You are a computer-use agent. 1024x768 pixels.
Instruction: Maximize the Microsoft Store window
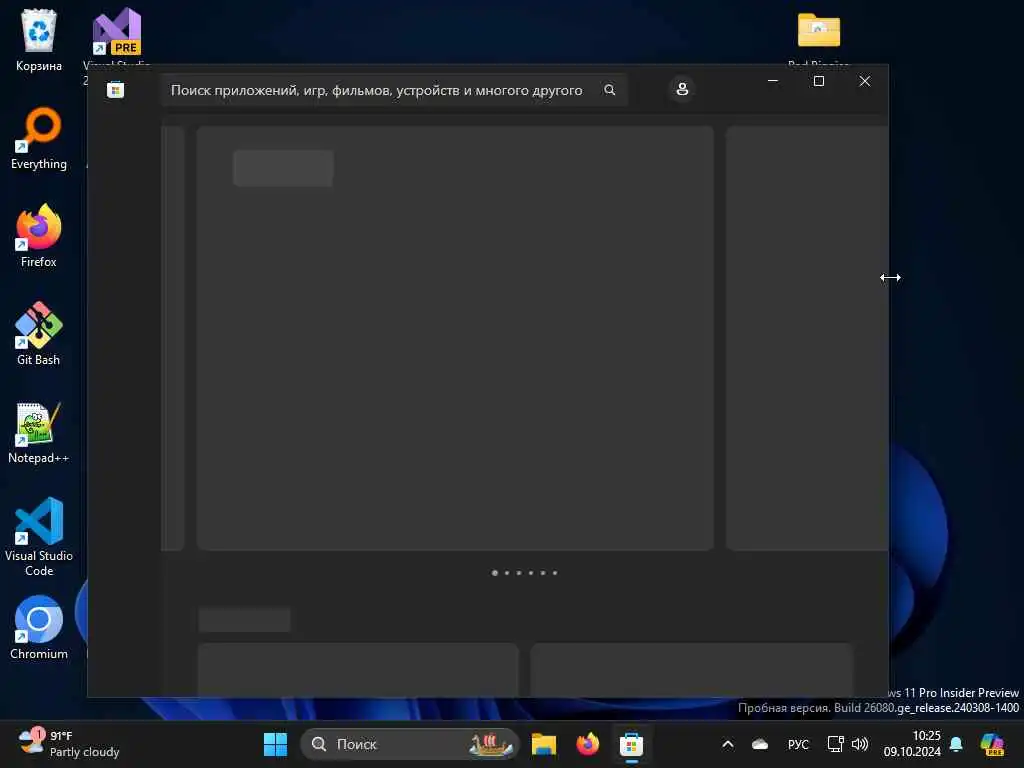tap(818, 81)
